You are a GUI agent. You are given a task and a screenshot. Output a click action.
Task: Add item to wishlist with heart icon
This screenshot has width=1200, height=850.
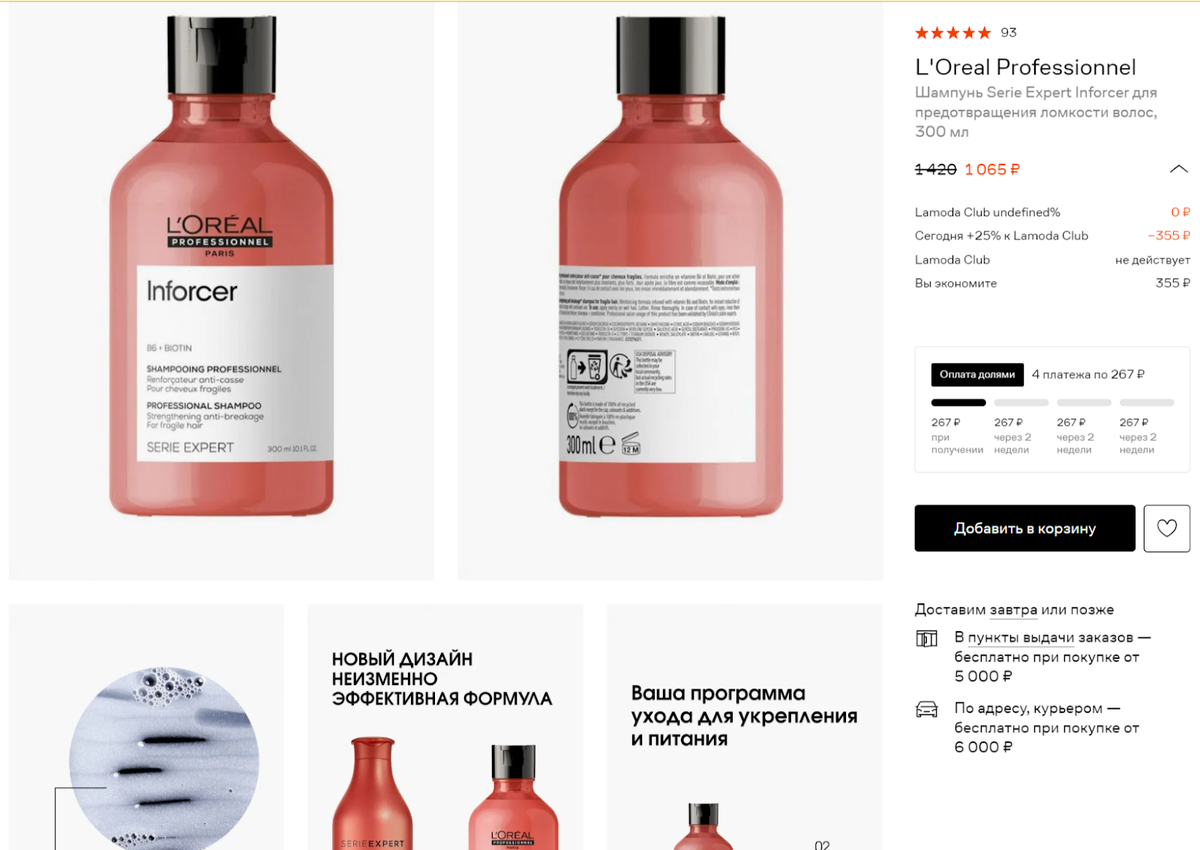click(1167, 528)
